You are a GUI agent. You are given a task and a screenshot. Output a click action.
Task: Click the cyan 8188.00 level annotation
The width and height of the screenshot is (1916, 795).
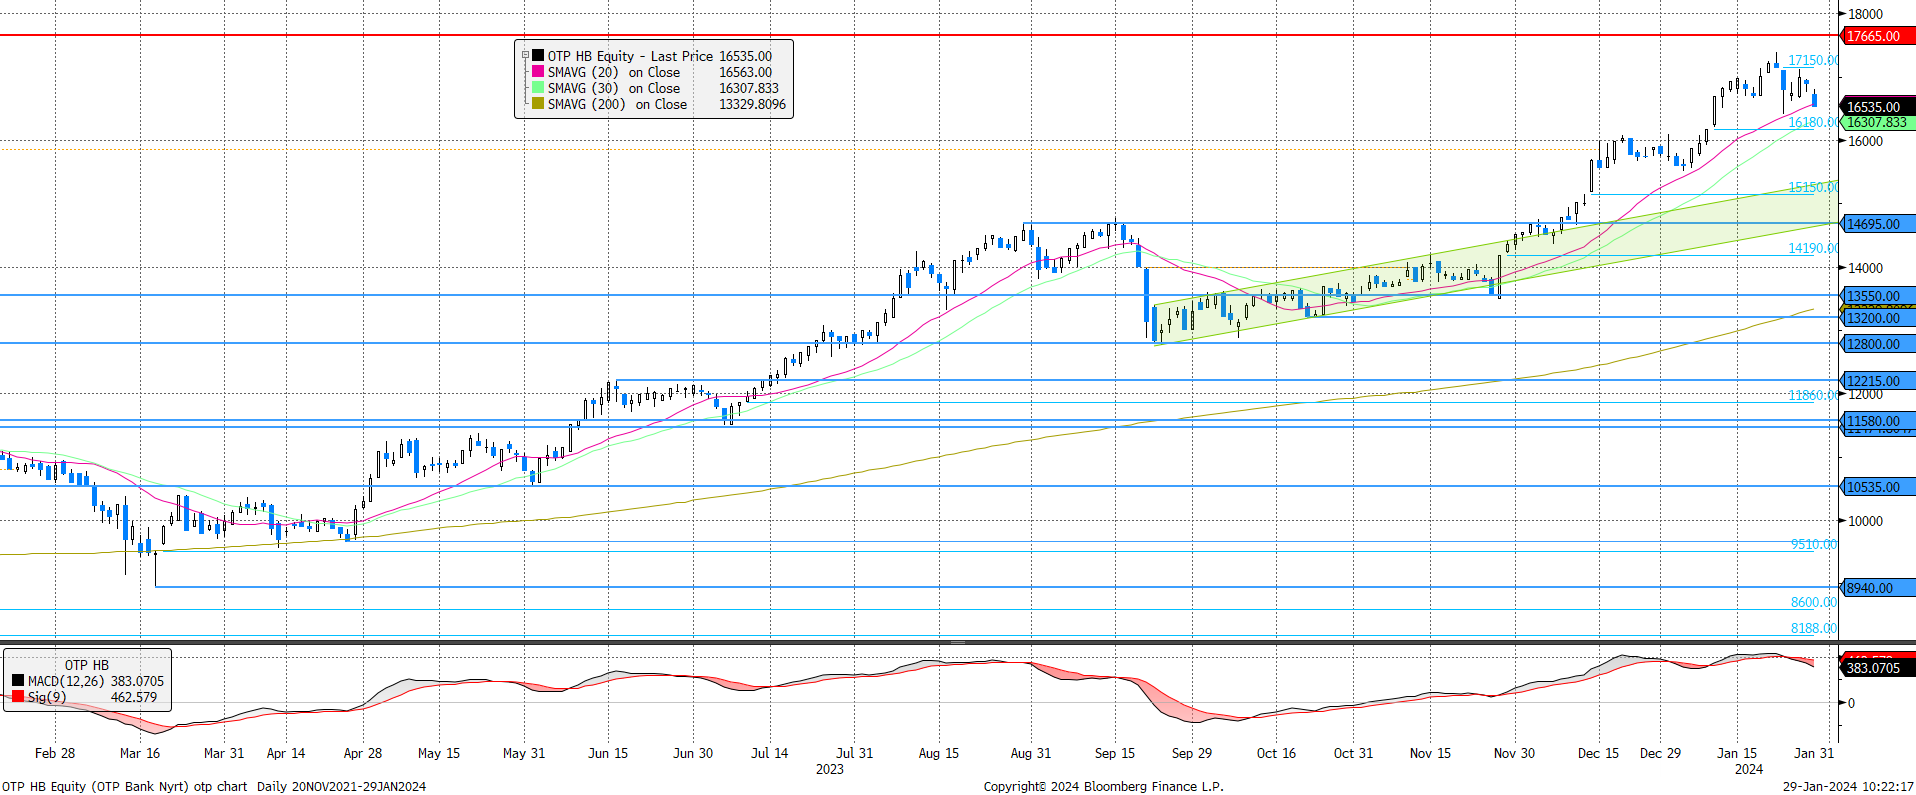pyautogui.click(x=1814, y=628)
